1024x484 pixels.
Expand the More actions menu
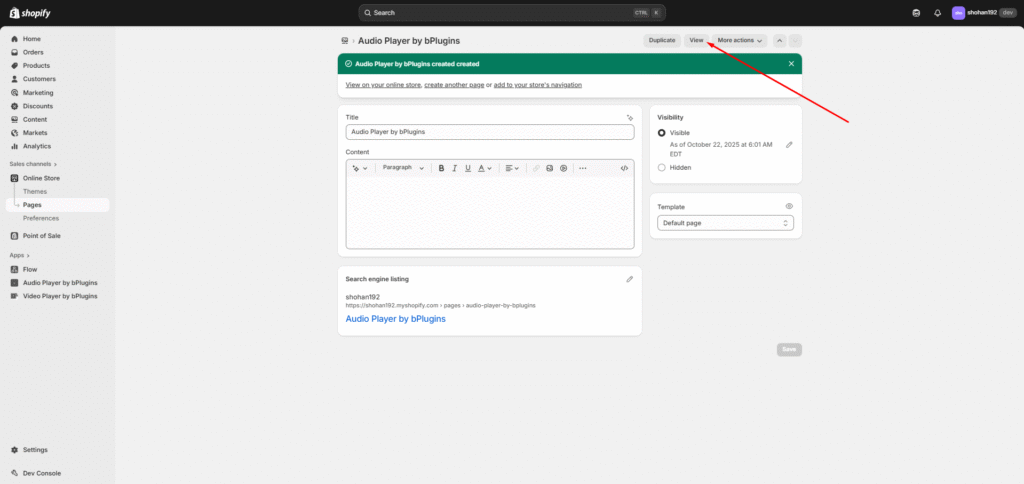[740, 40]
